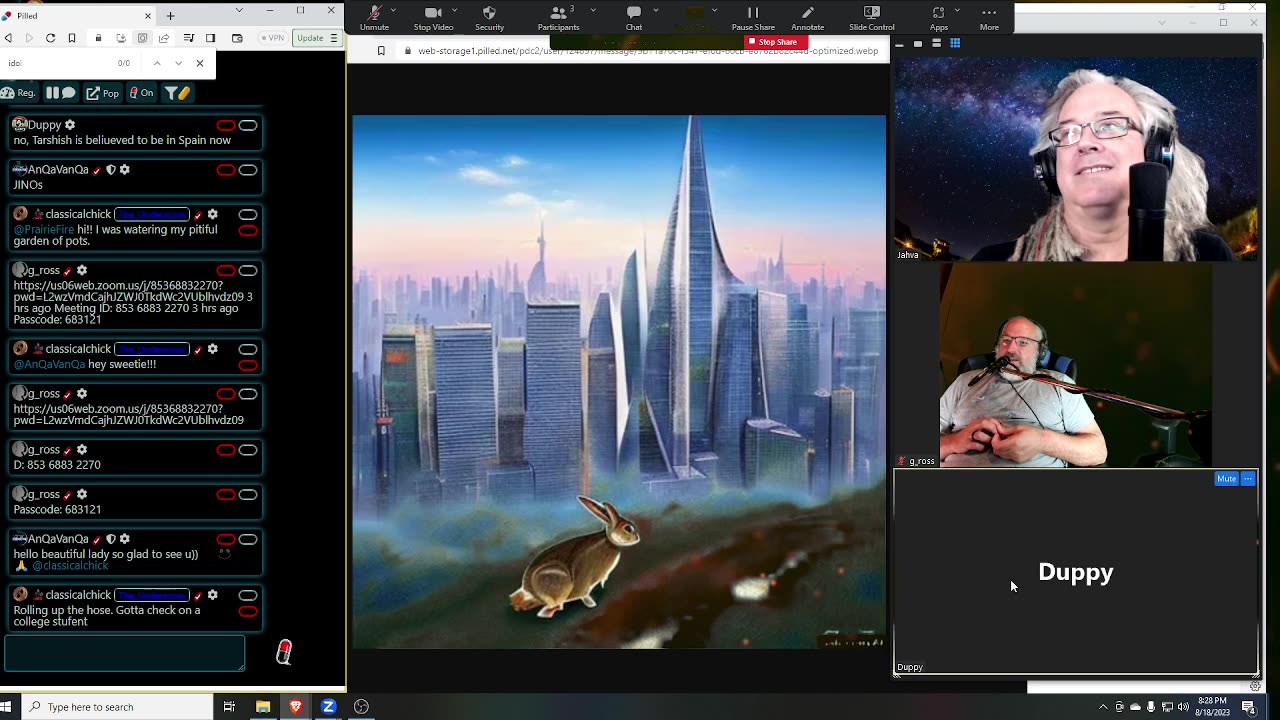Open Zoom Apps
The height and width of the screenshot is (720, 1280).
click(x=938, y=17)
